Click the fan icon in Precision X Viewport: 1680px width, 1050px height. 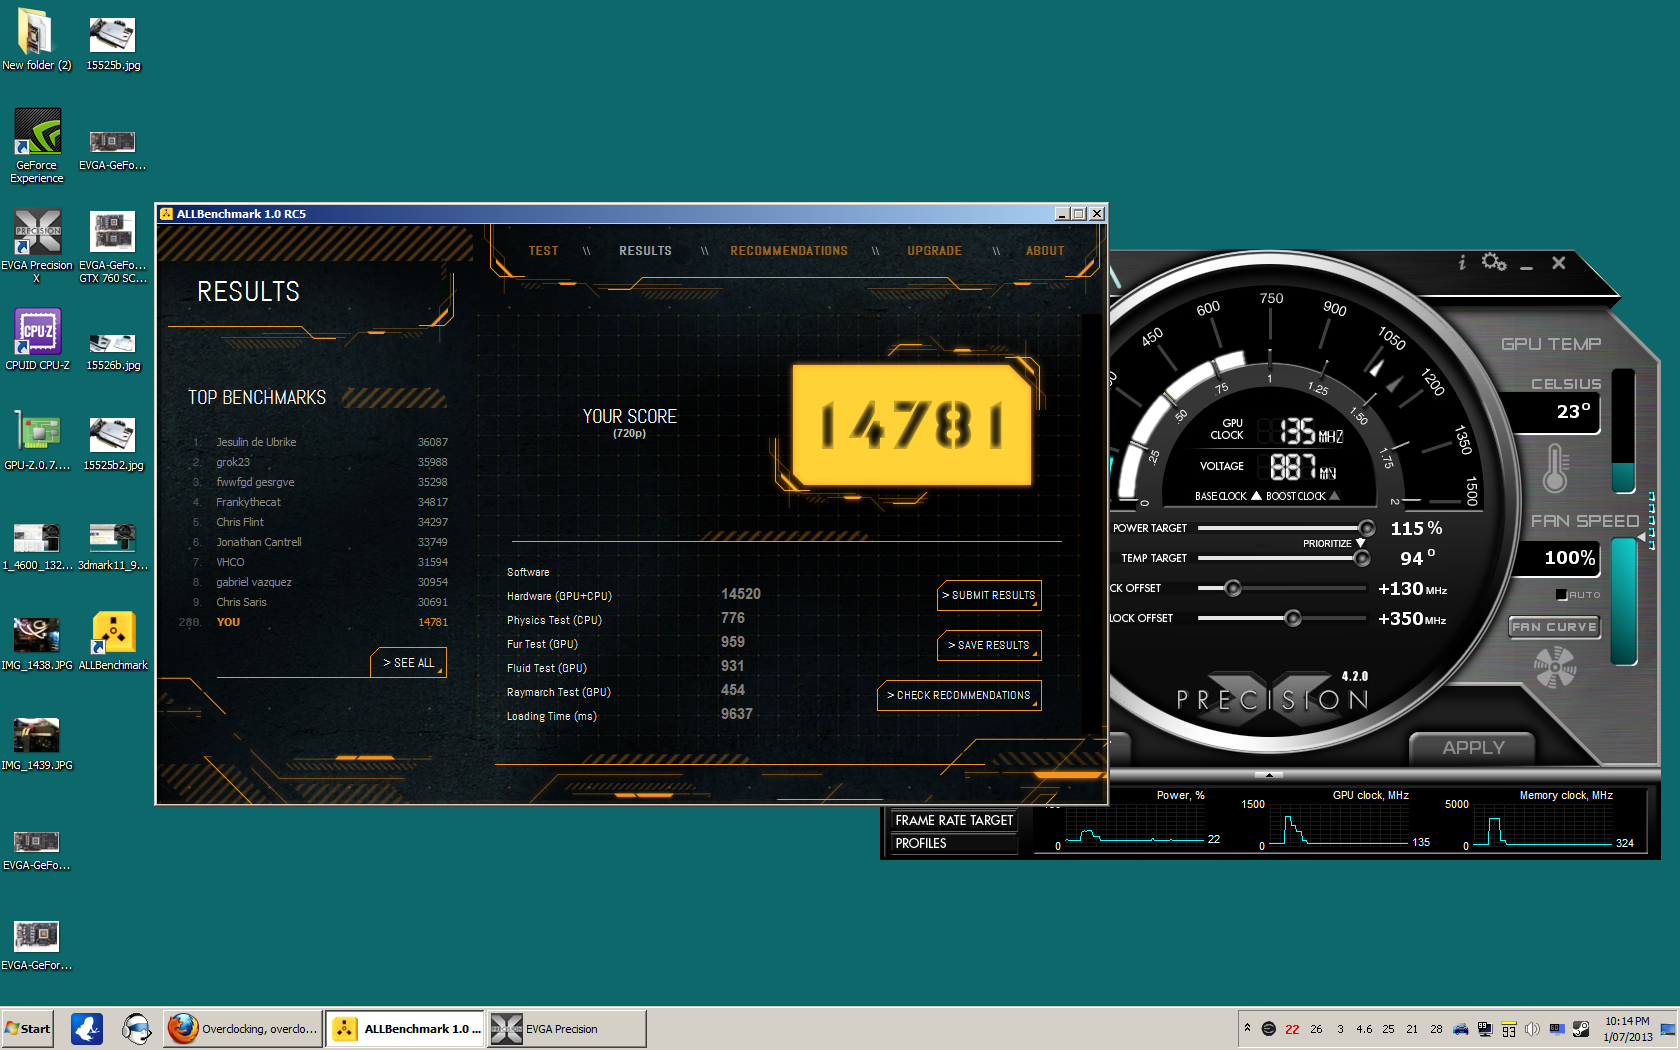click(1555, 666)
